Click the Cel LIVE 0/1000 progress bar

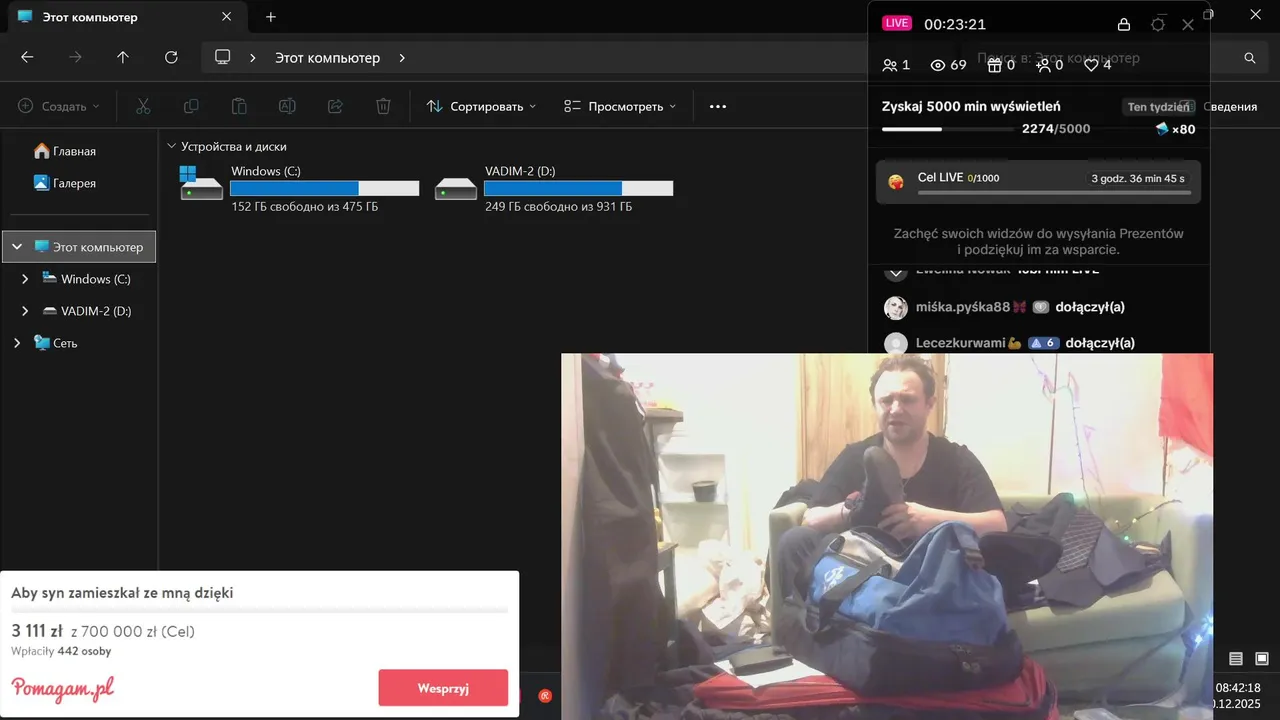point(1052,192)
